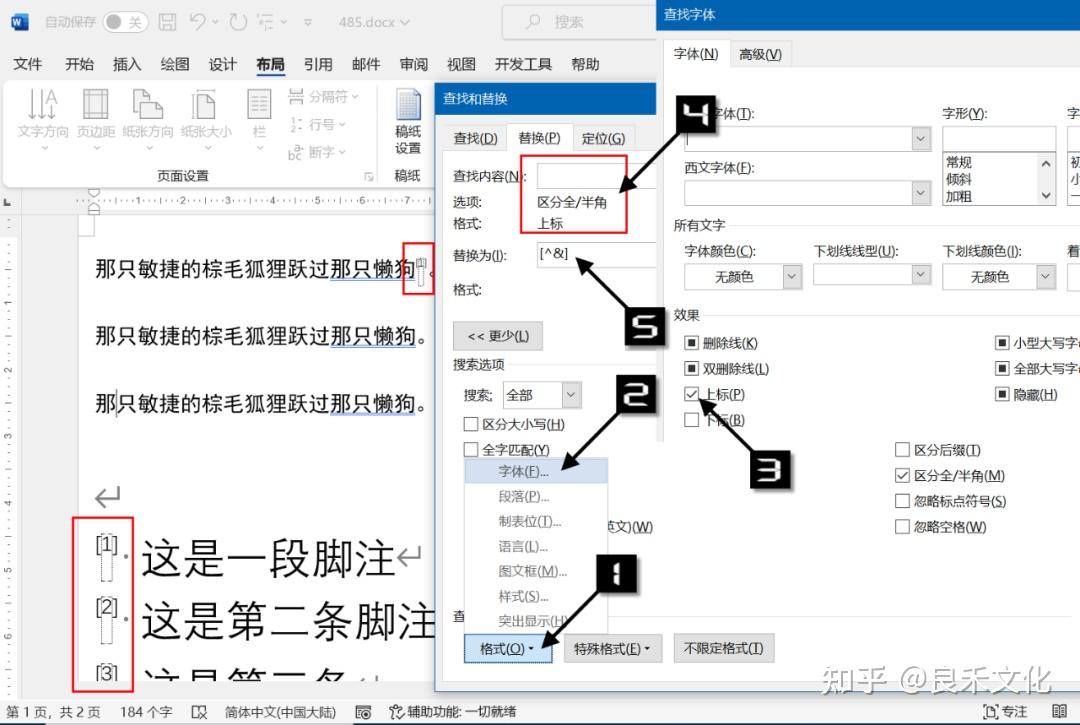Switch to the 引用 ribbon tab

click(318, 64)
